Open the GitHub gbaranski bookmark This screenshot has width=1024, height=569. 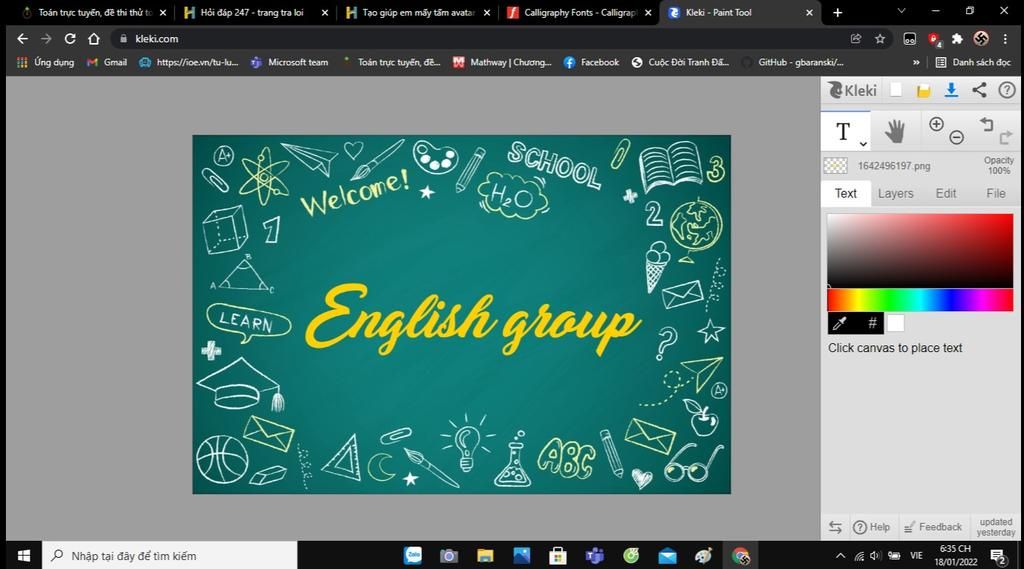(793, 62)
